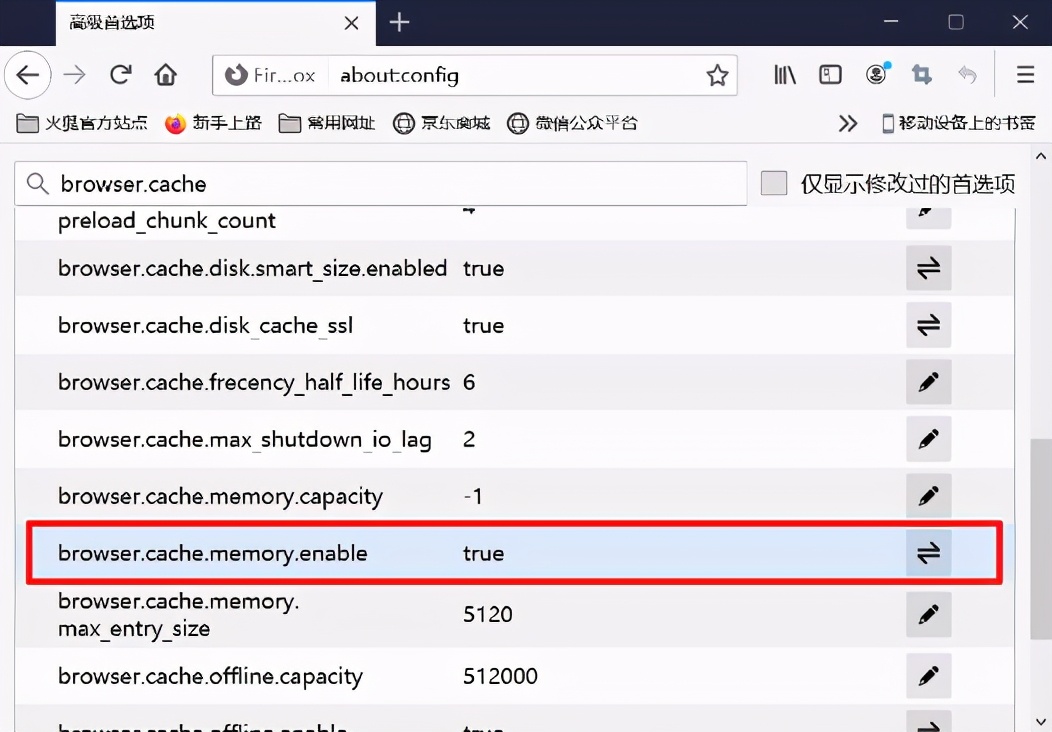Edit browser.cache.frecency_half_life_hours value
This screenshot has height=732, width=1052.
[x=929, y=382]
